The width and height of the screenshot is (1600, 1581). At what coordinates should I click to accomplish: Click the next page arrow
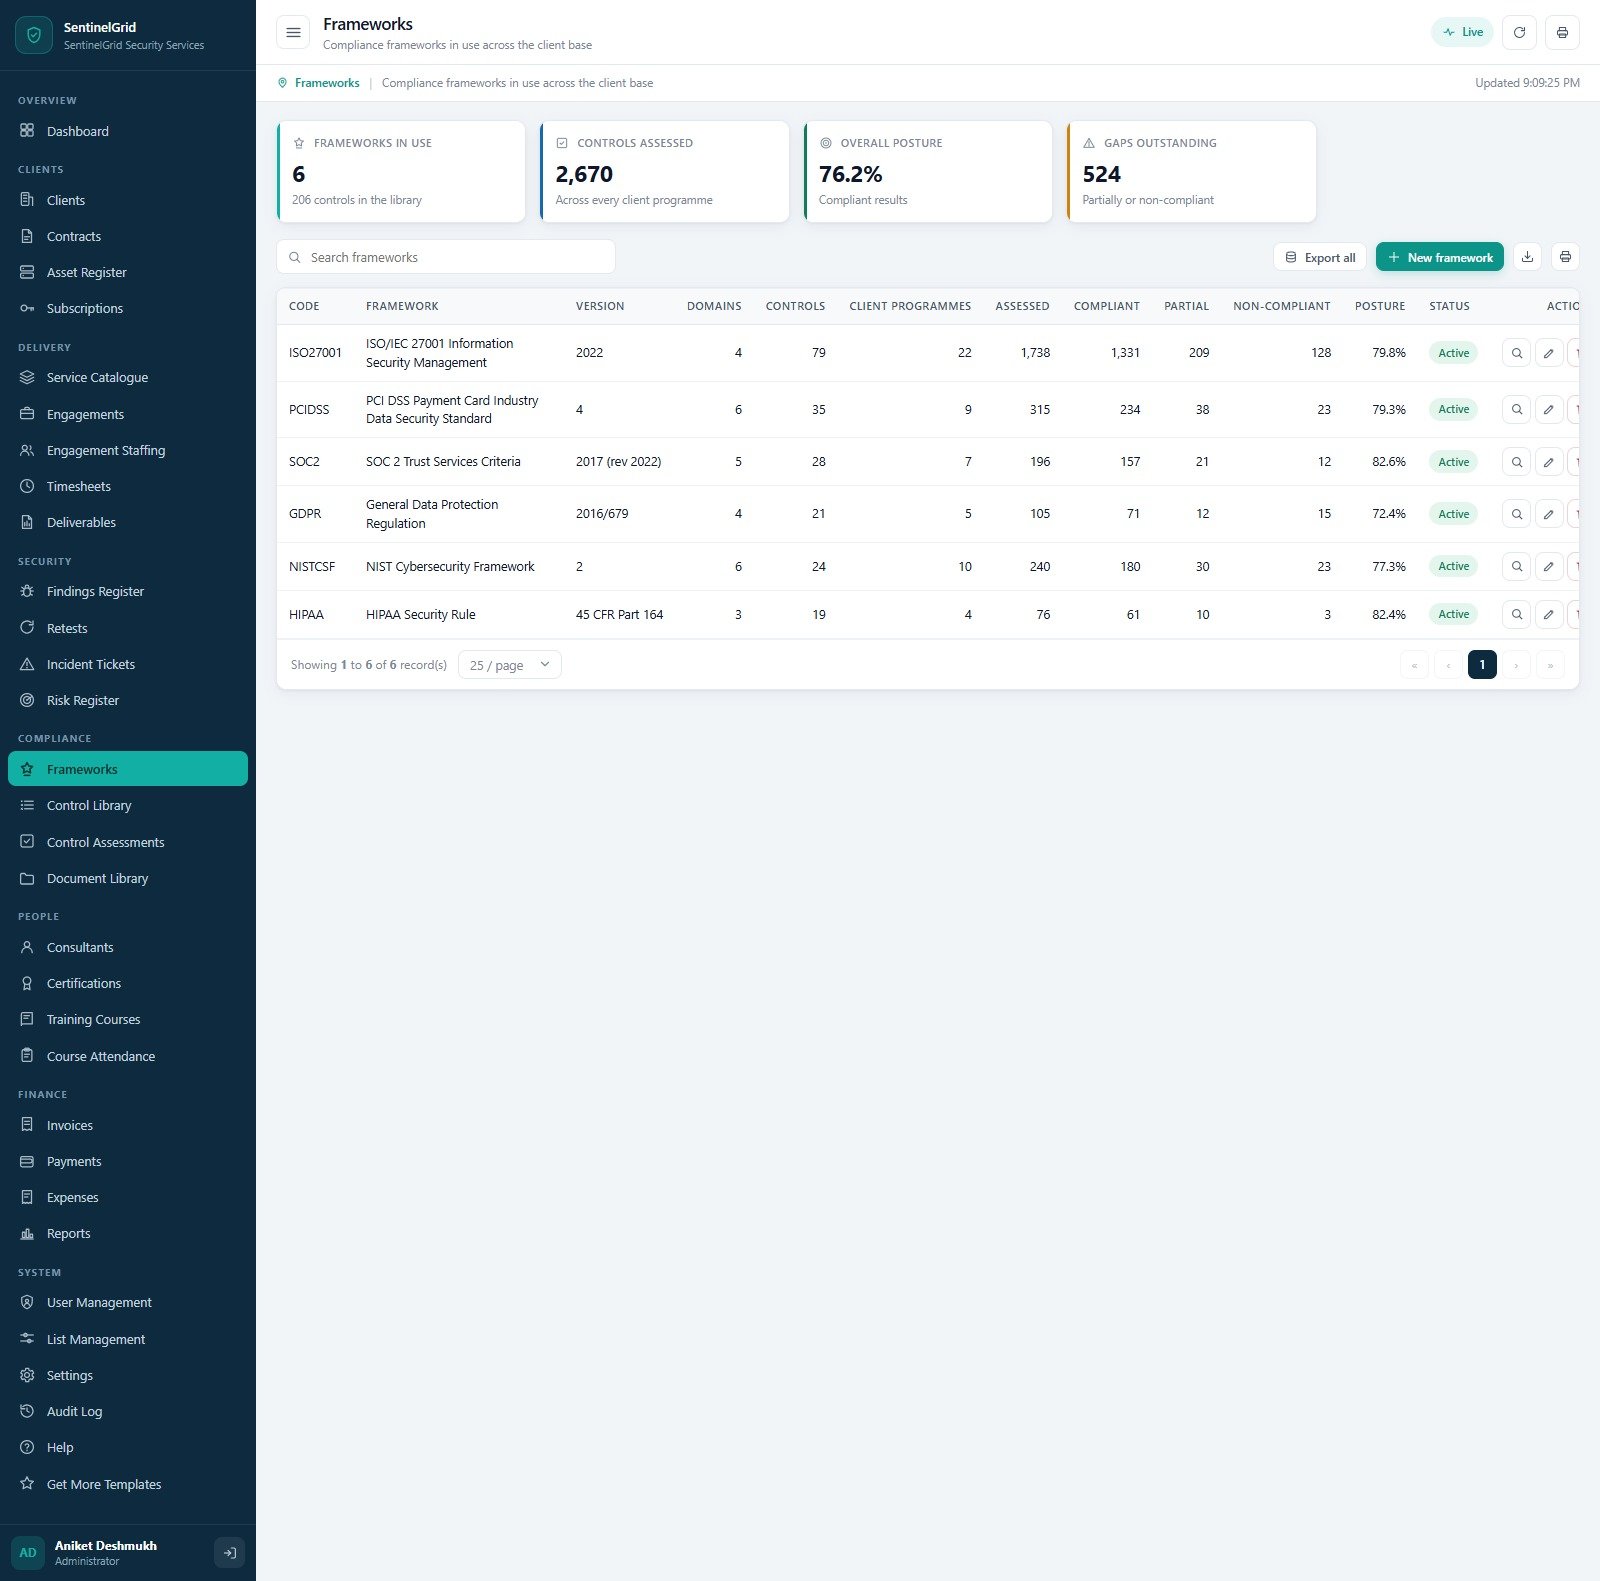click(x=1516, y=665)
